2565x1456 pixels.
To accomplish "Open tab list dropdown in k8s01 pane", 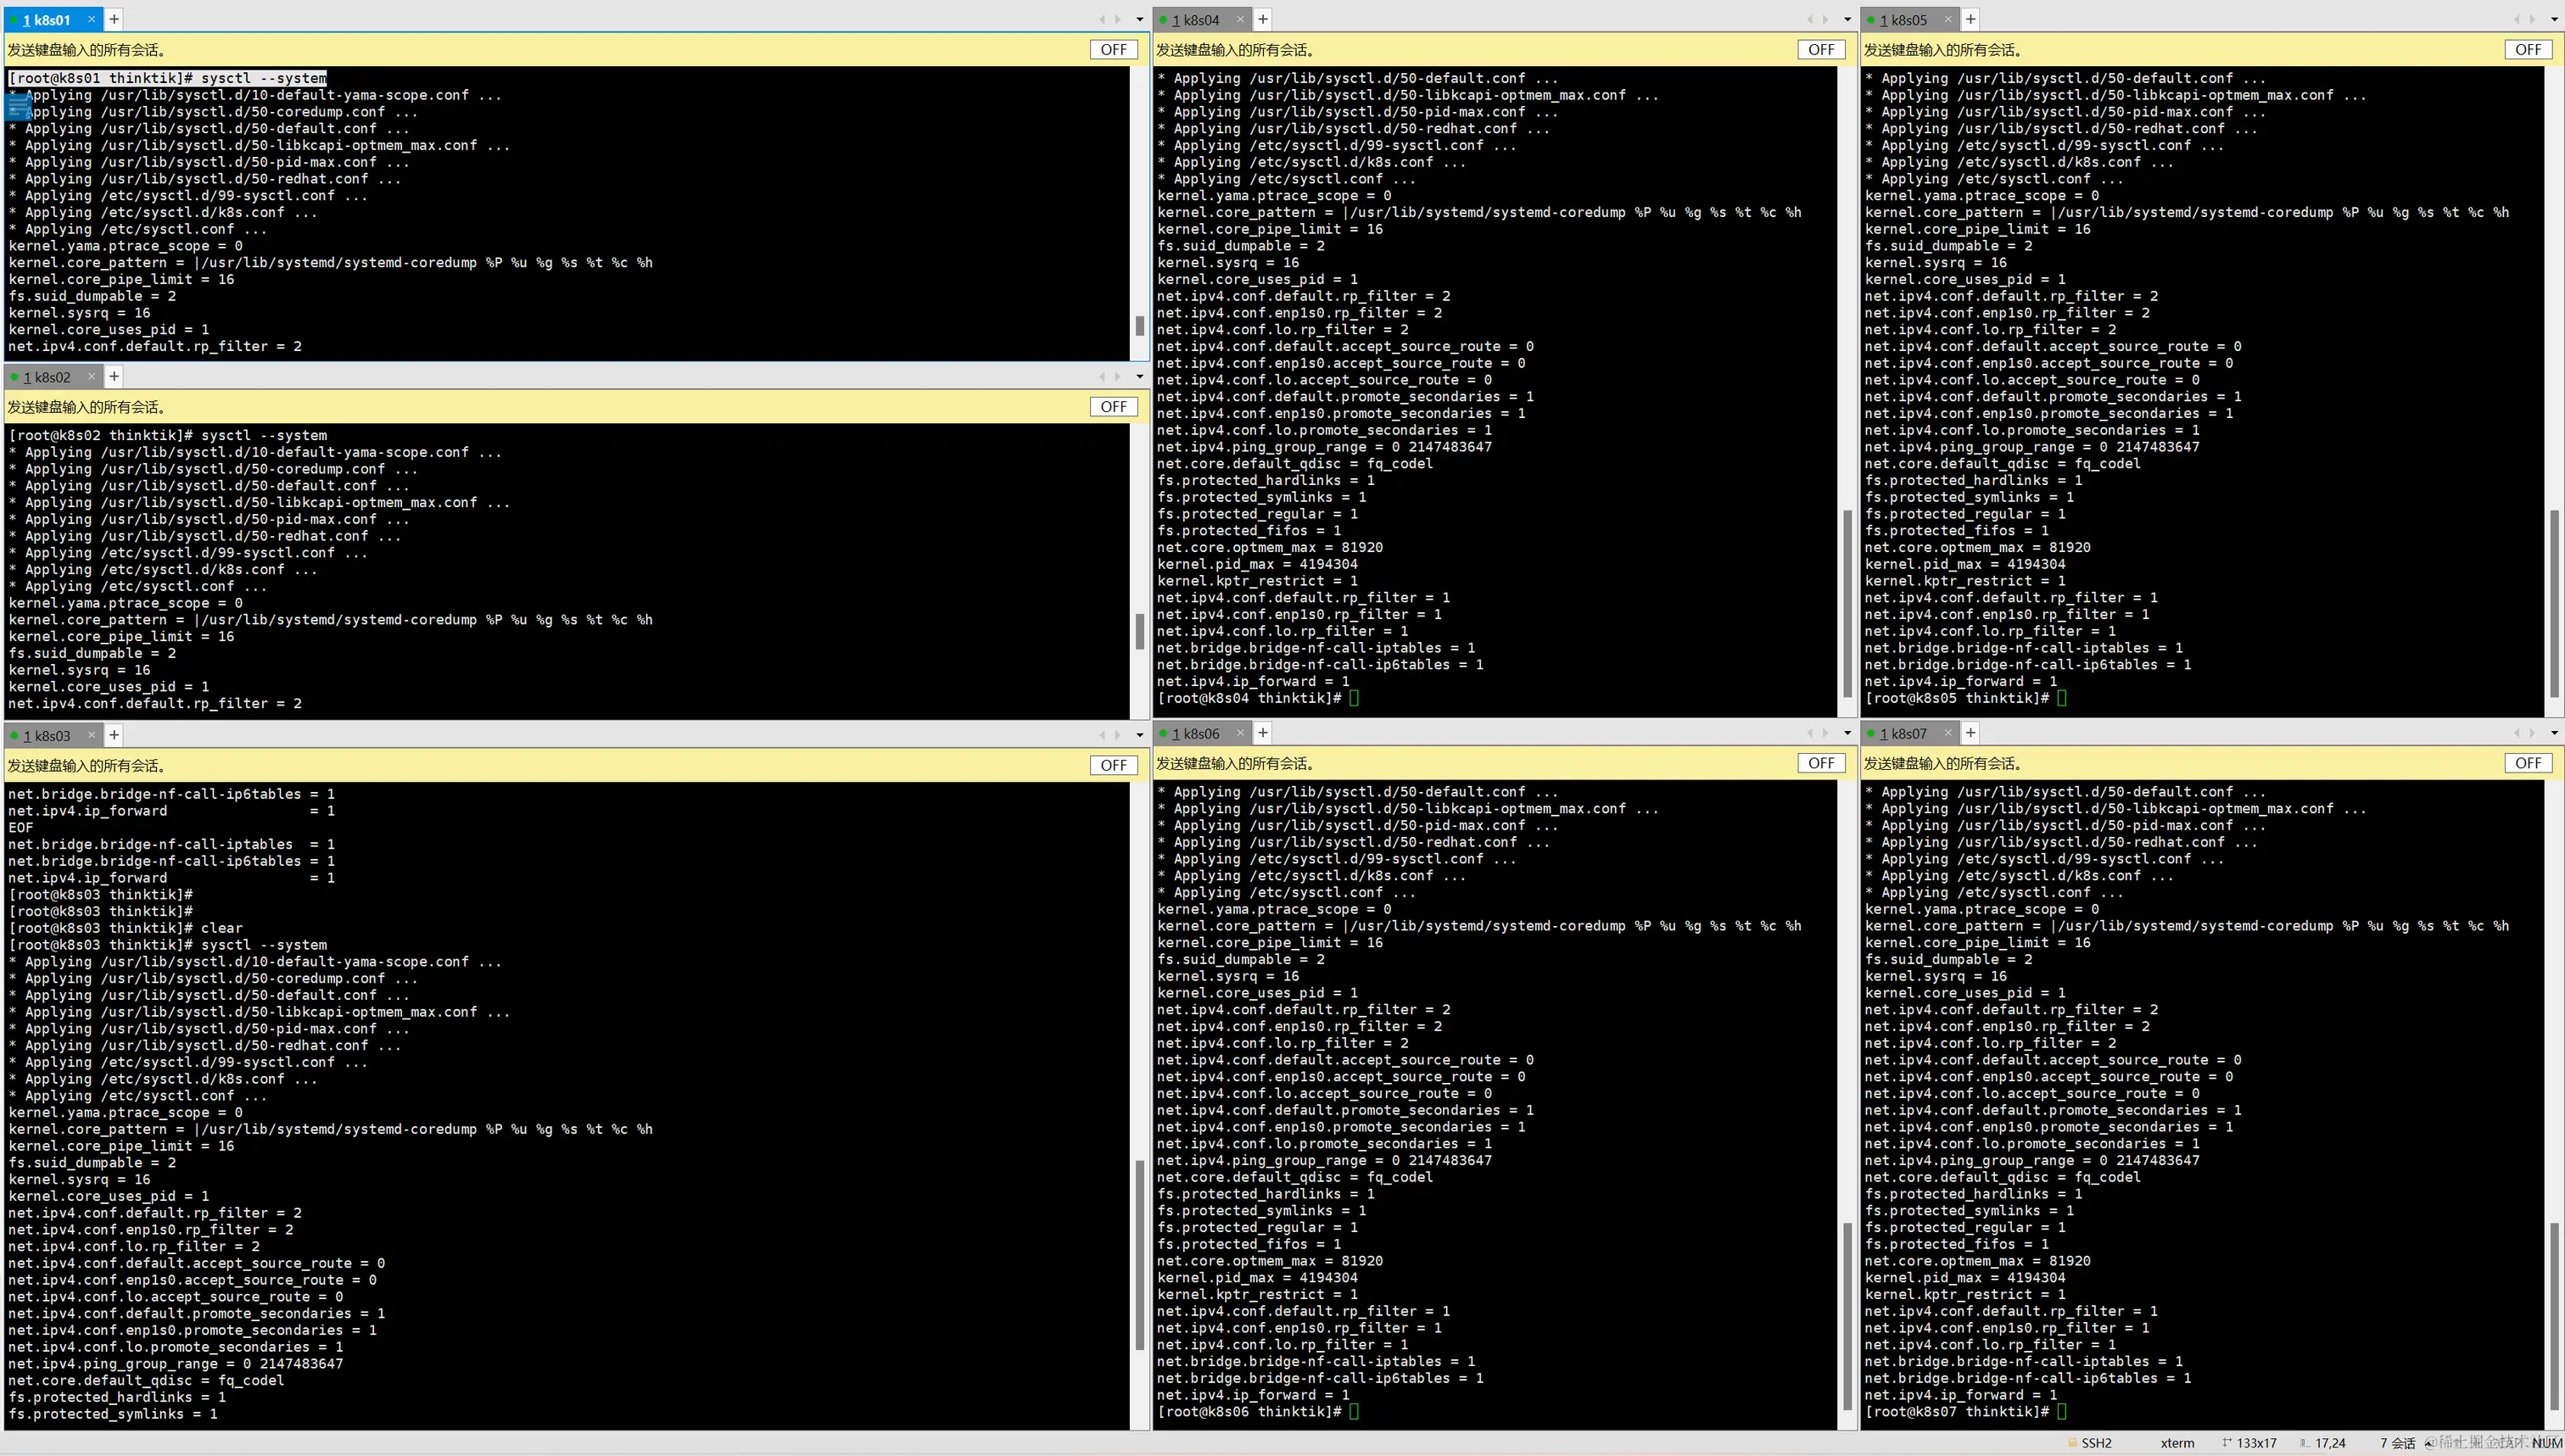I will [x=1139, y=19].
